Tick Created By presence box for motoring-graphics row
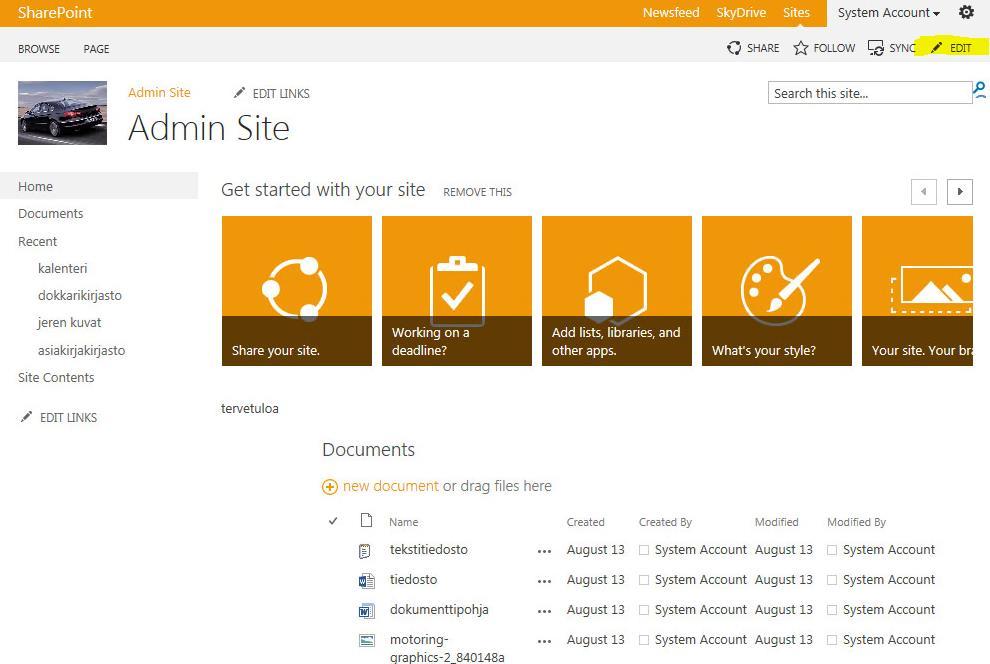 pyautogui.click(x=644, y=640)
